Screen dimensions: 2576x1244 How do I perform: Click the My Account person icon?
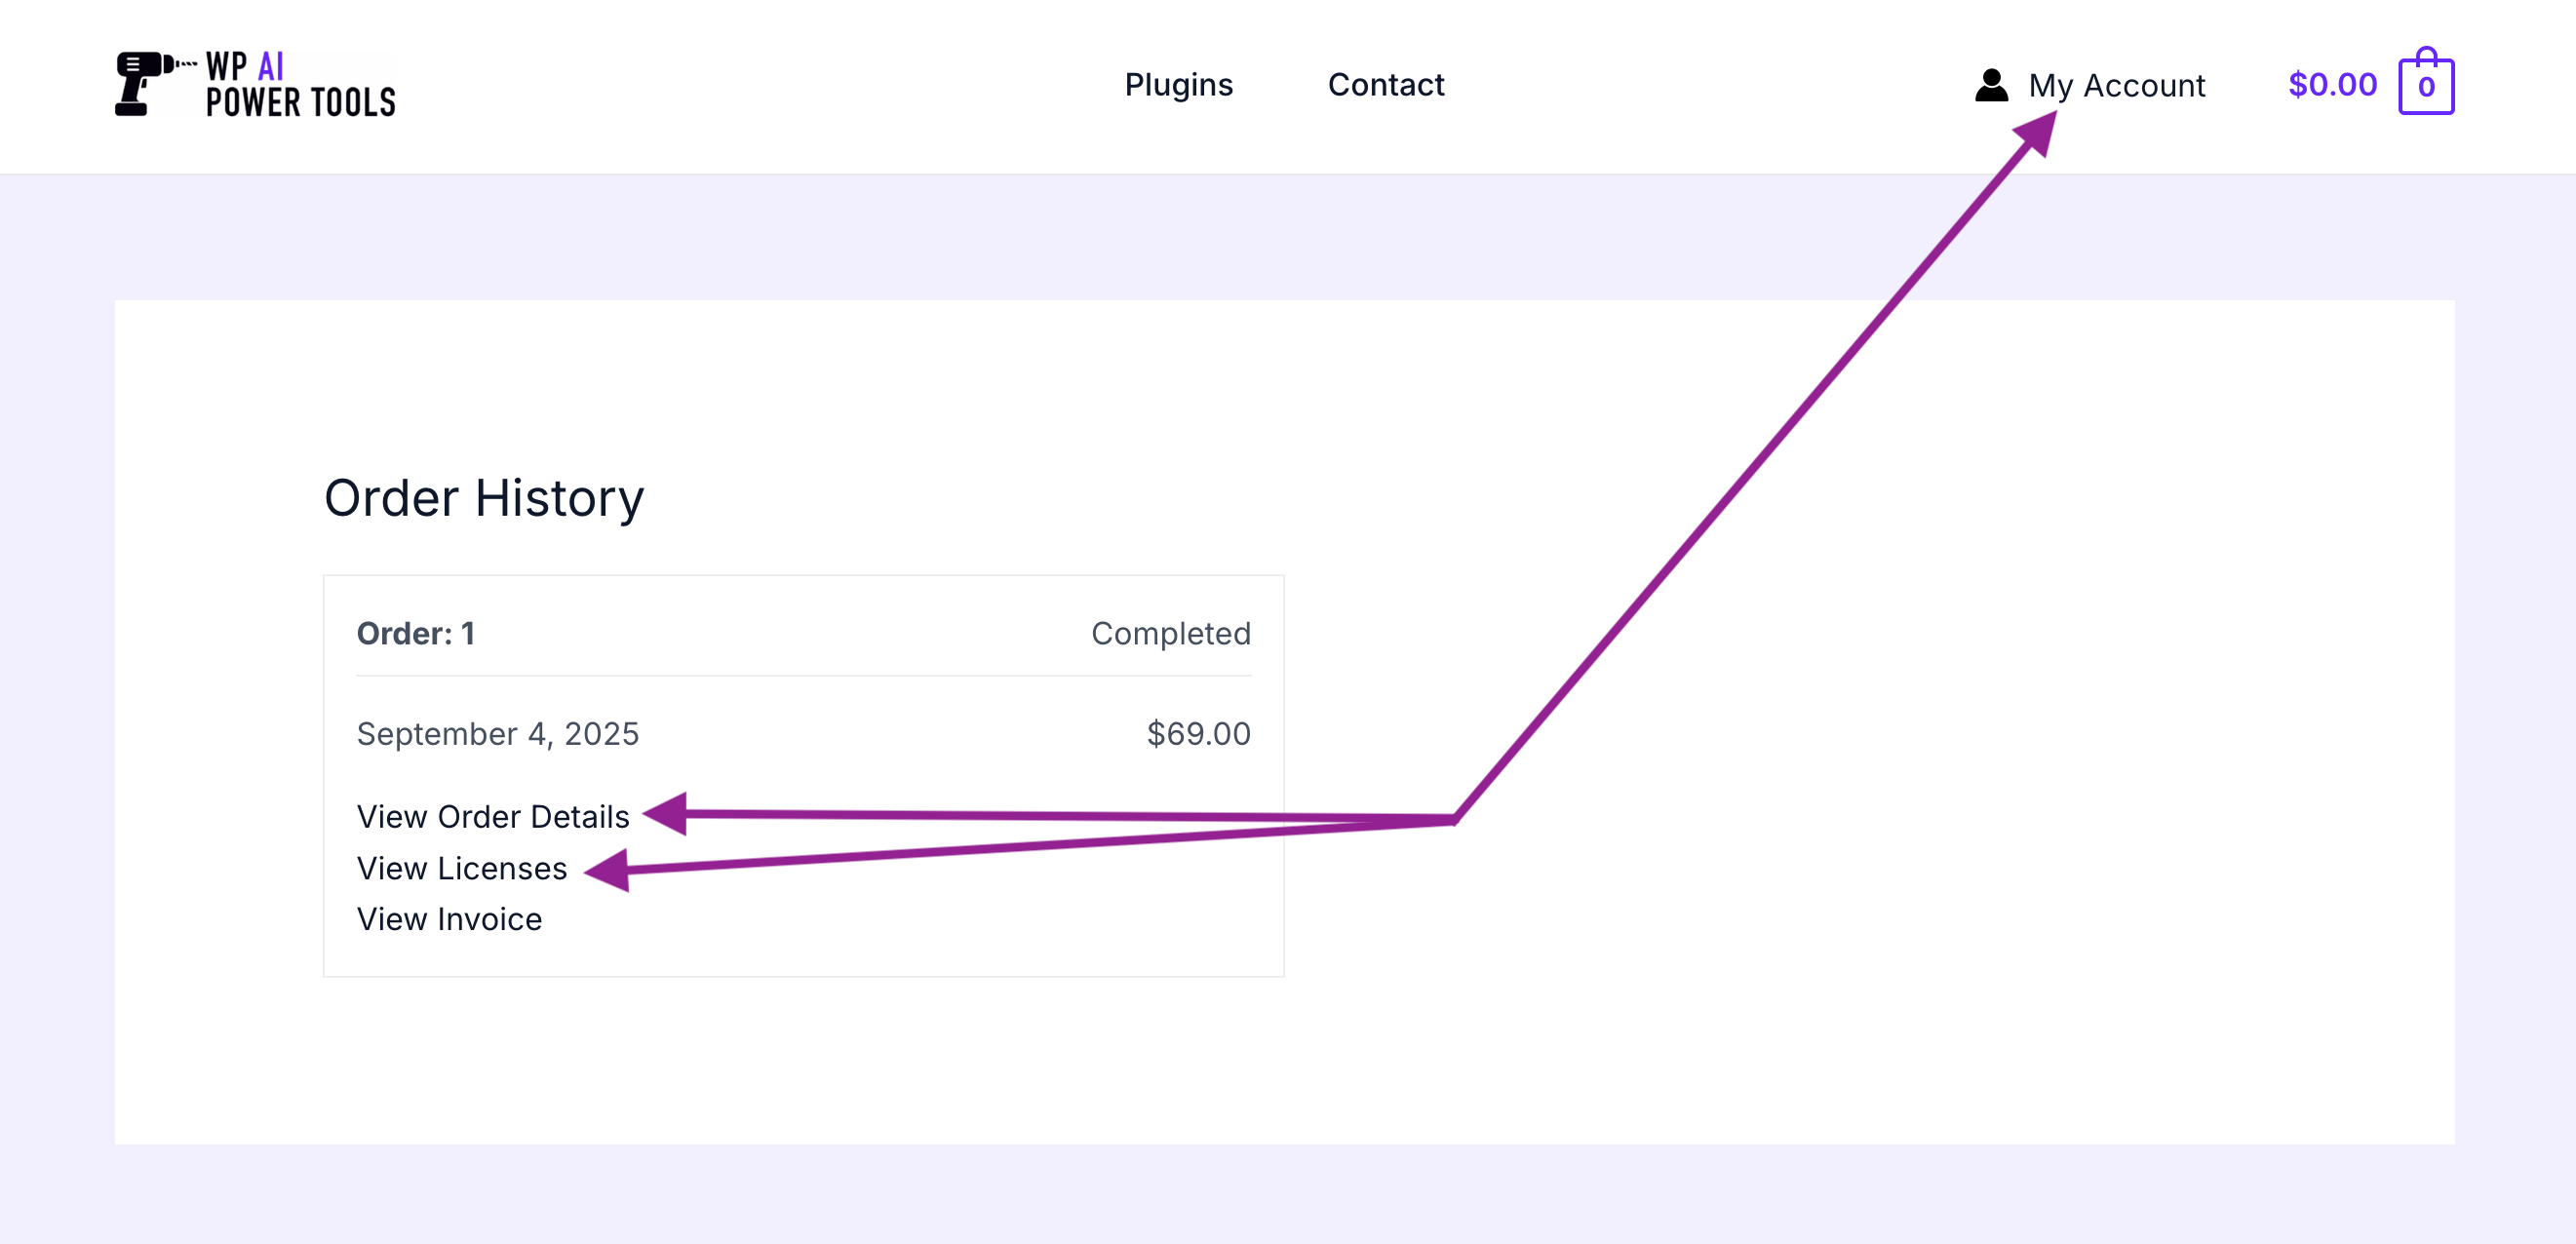(x=1990, y=85)
